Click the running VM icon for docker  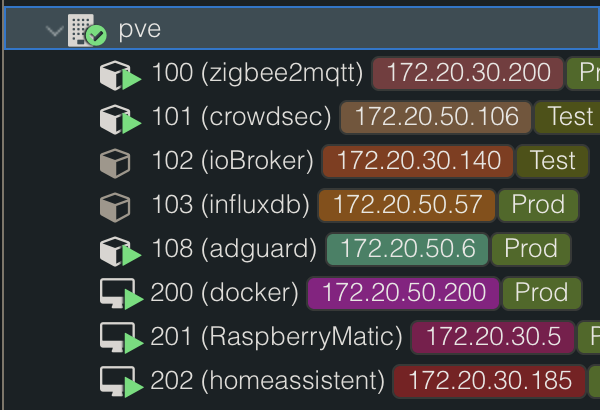121,294
